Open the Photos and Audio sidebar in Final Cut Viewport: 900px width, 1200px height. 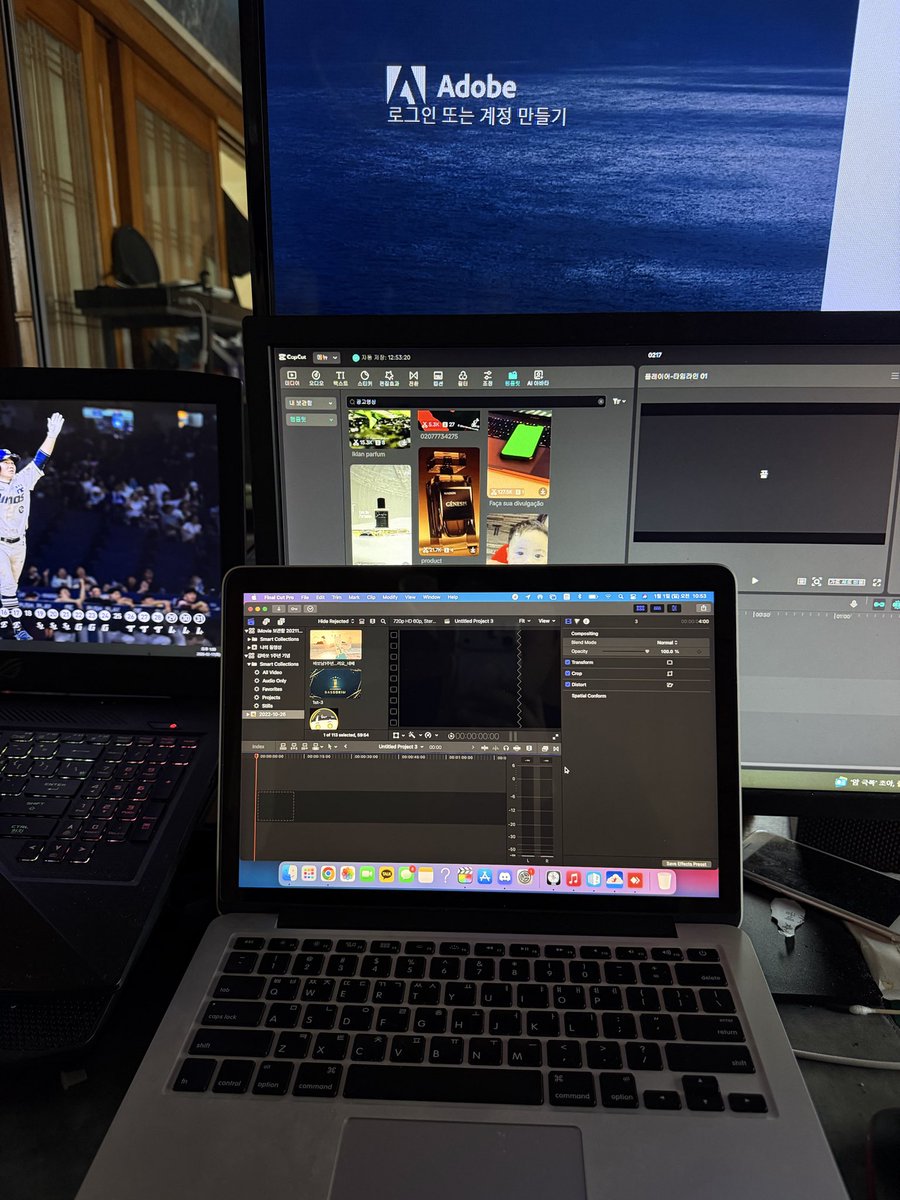click(266, 621)
